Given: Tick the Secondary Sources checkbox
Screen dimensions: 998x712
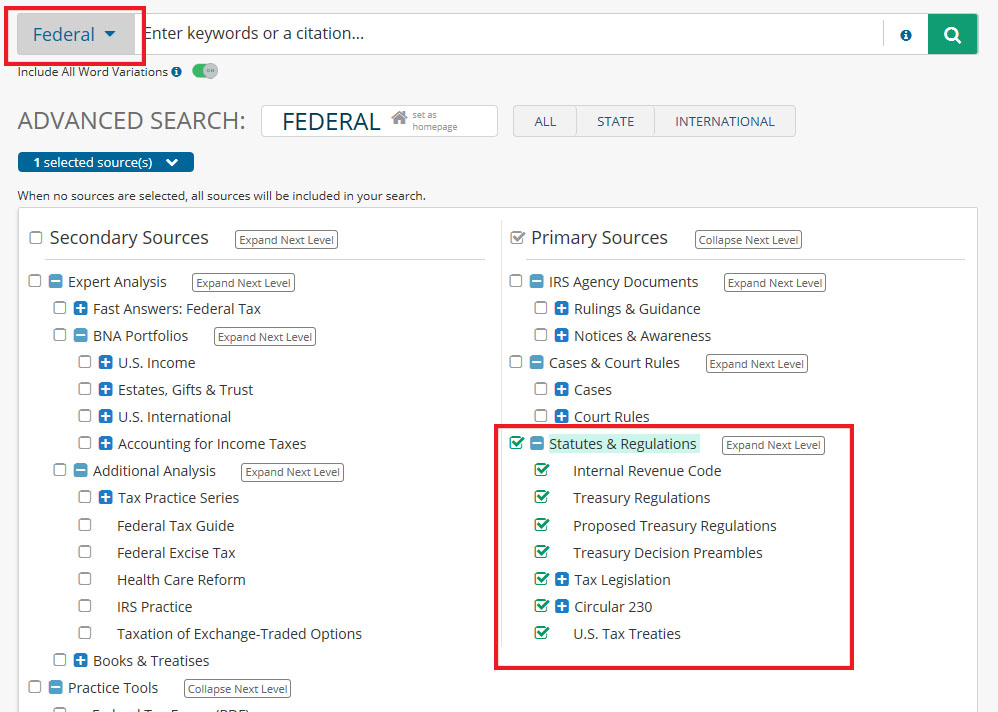Looking at the screenshot, I should [36, 238].
